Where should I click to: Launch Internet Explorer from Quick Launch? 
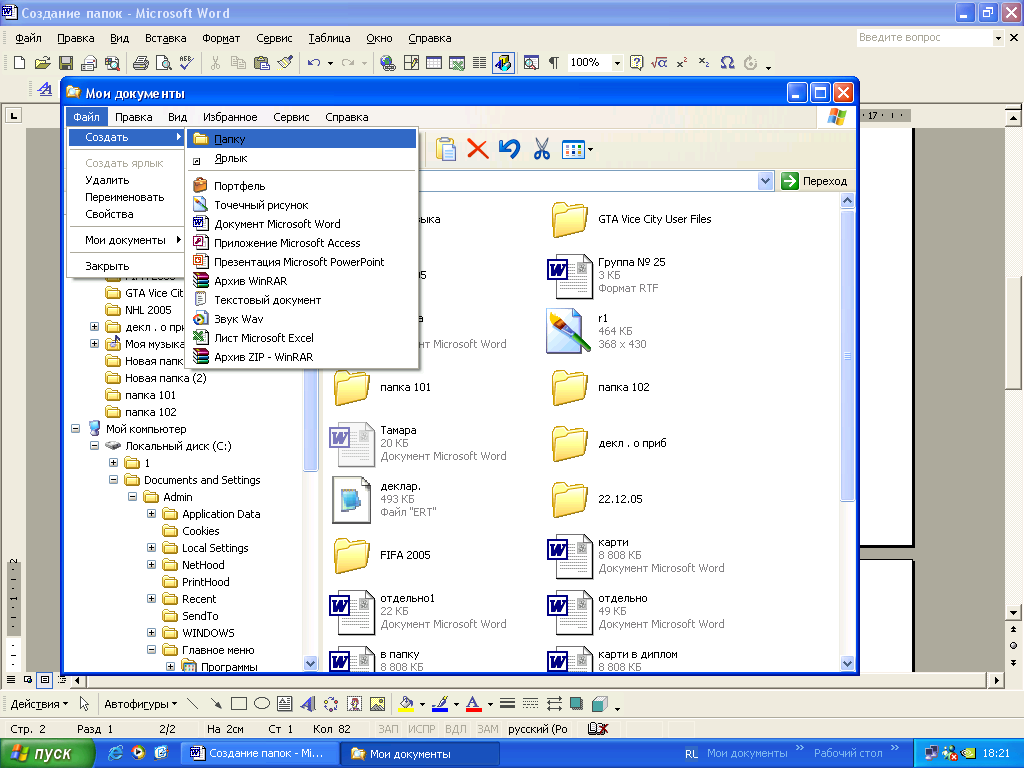[116, 752]
